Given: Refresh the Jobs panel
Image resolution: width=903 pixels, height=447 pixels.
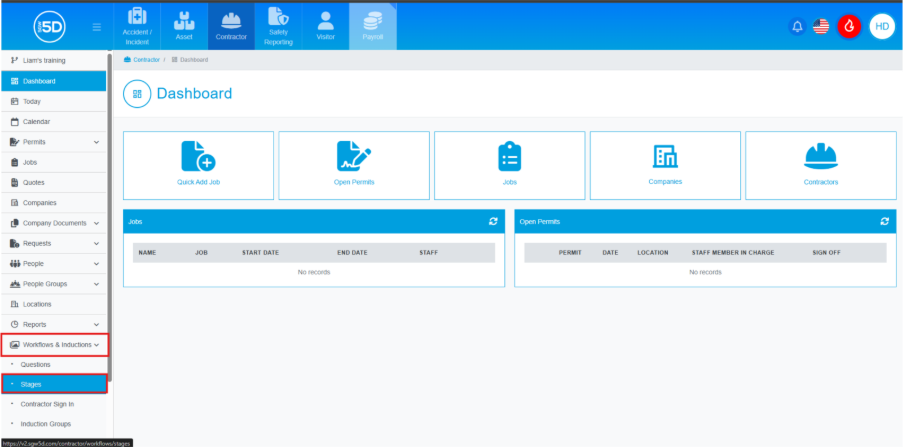Looking at the screenshot, I should (492, 221).
